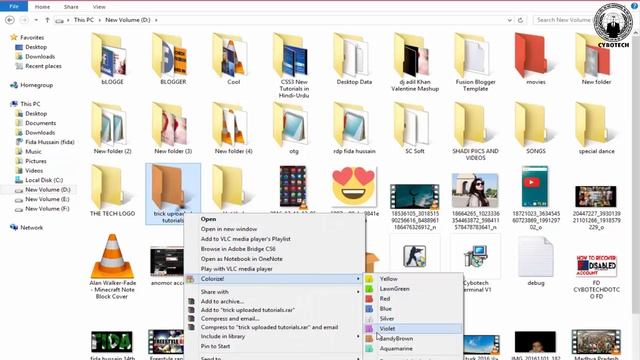Open the recent locations dropdown arrow
Image resolution: width=640 pixels, height=360 pixels.
[36, 20]
